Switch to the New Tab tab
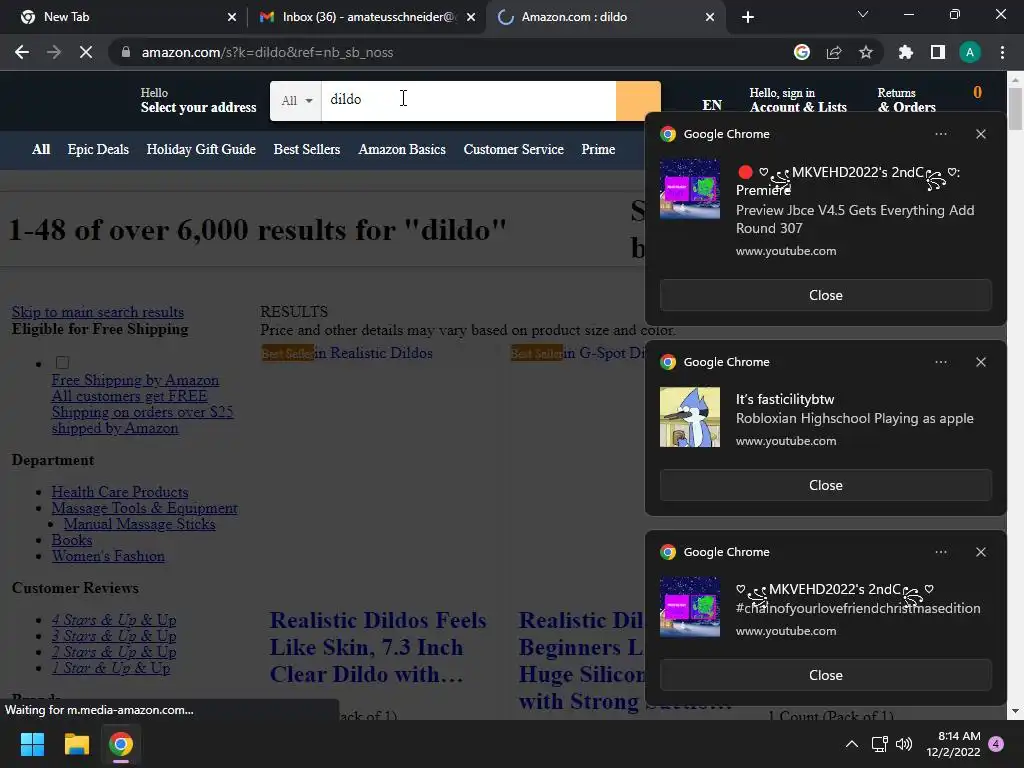The height and width of the screenshot is (768, 1024). [x=124, y=17]
